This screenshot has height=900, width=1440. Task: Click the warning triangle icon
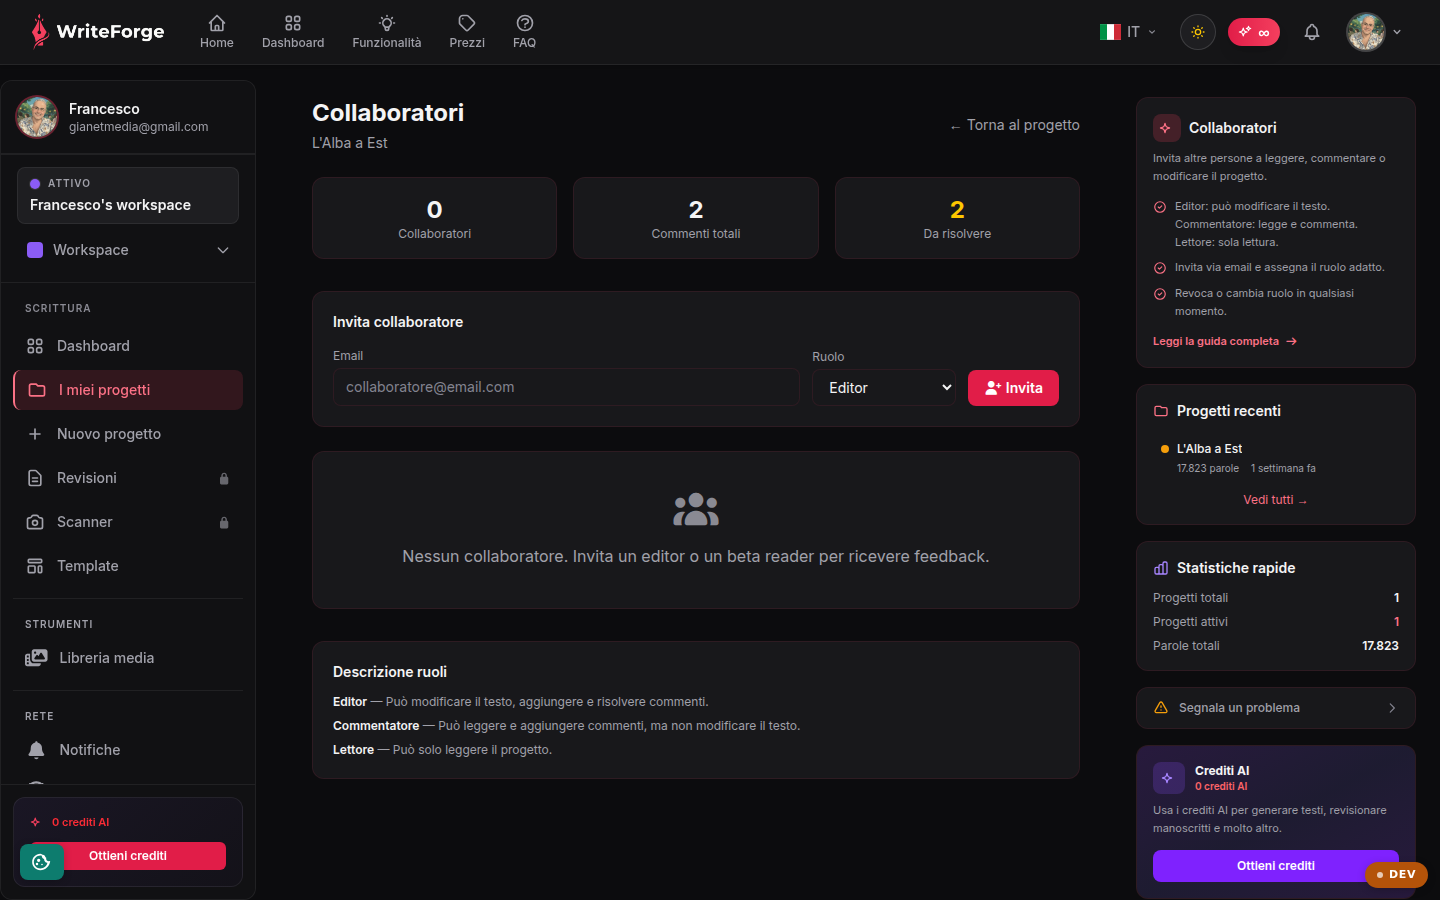1161,708
